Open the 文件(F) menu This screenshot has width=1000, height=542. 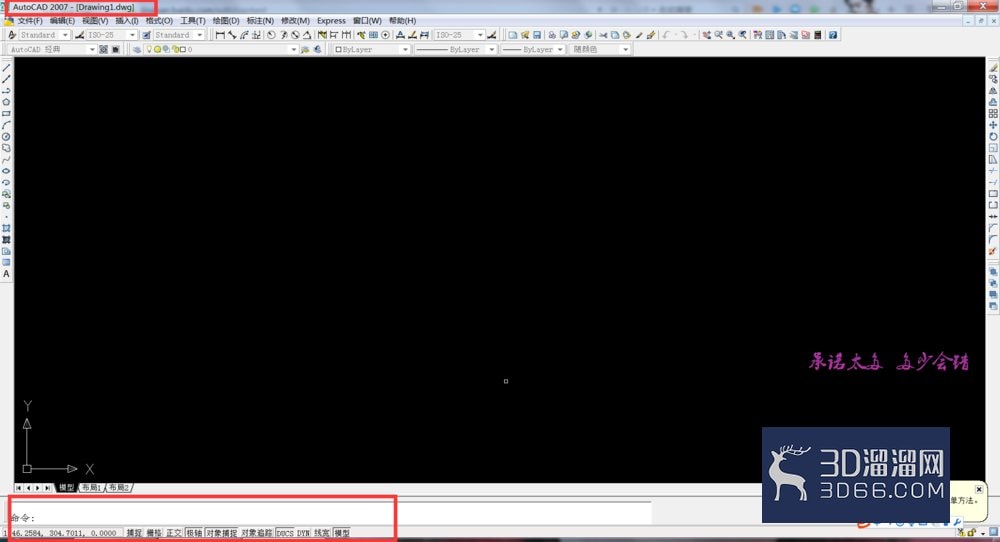click(30, 21)
